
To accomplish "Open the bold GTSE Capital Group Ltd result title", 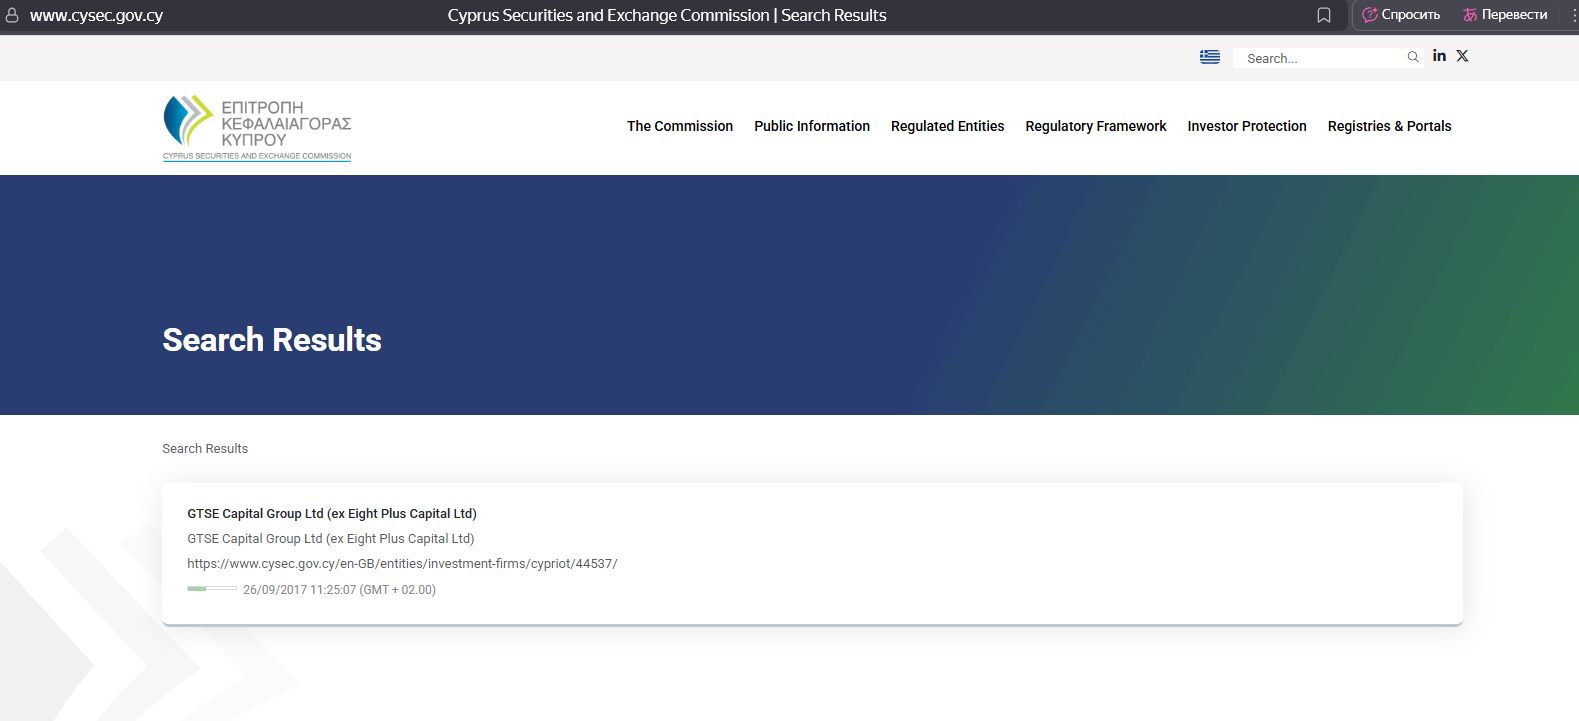I will tap(332, 514).
